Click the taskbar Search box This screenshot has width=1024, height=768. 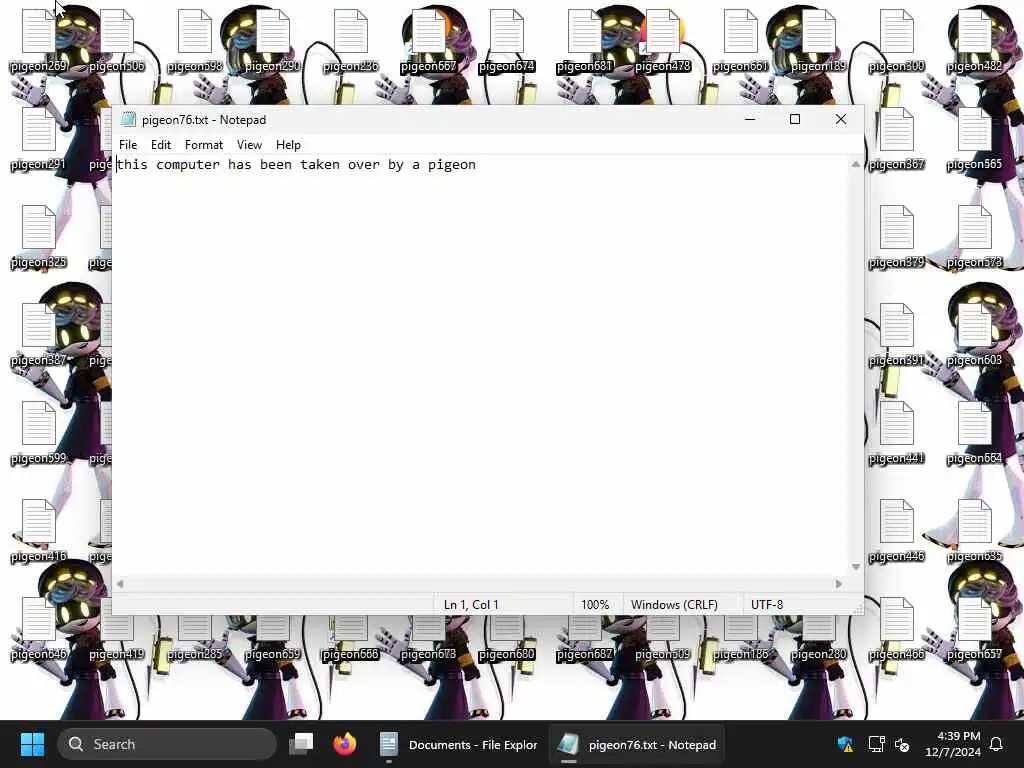tap(167, 744)
